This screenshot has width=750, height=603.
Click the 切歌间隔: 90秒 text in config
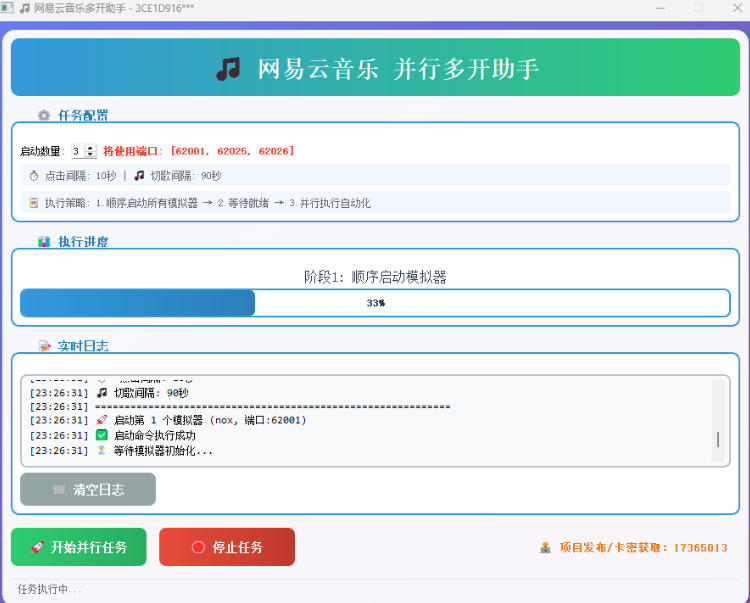[186, 176]
